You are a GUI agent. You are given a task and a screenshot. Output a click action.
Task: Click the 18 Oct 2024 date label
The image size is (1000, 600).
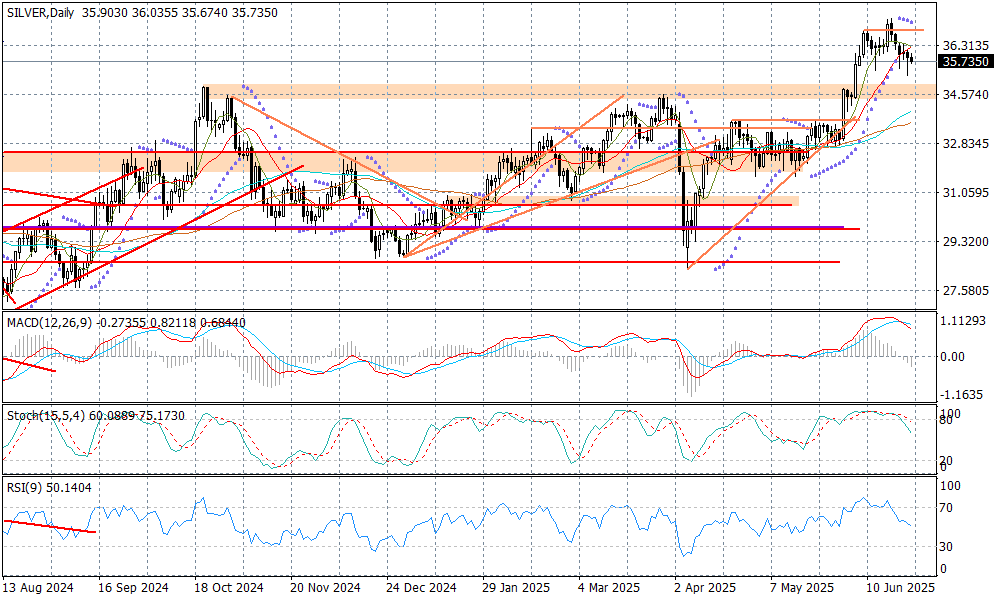[x=229, y=588]
